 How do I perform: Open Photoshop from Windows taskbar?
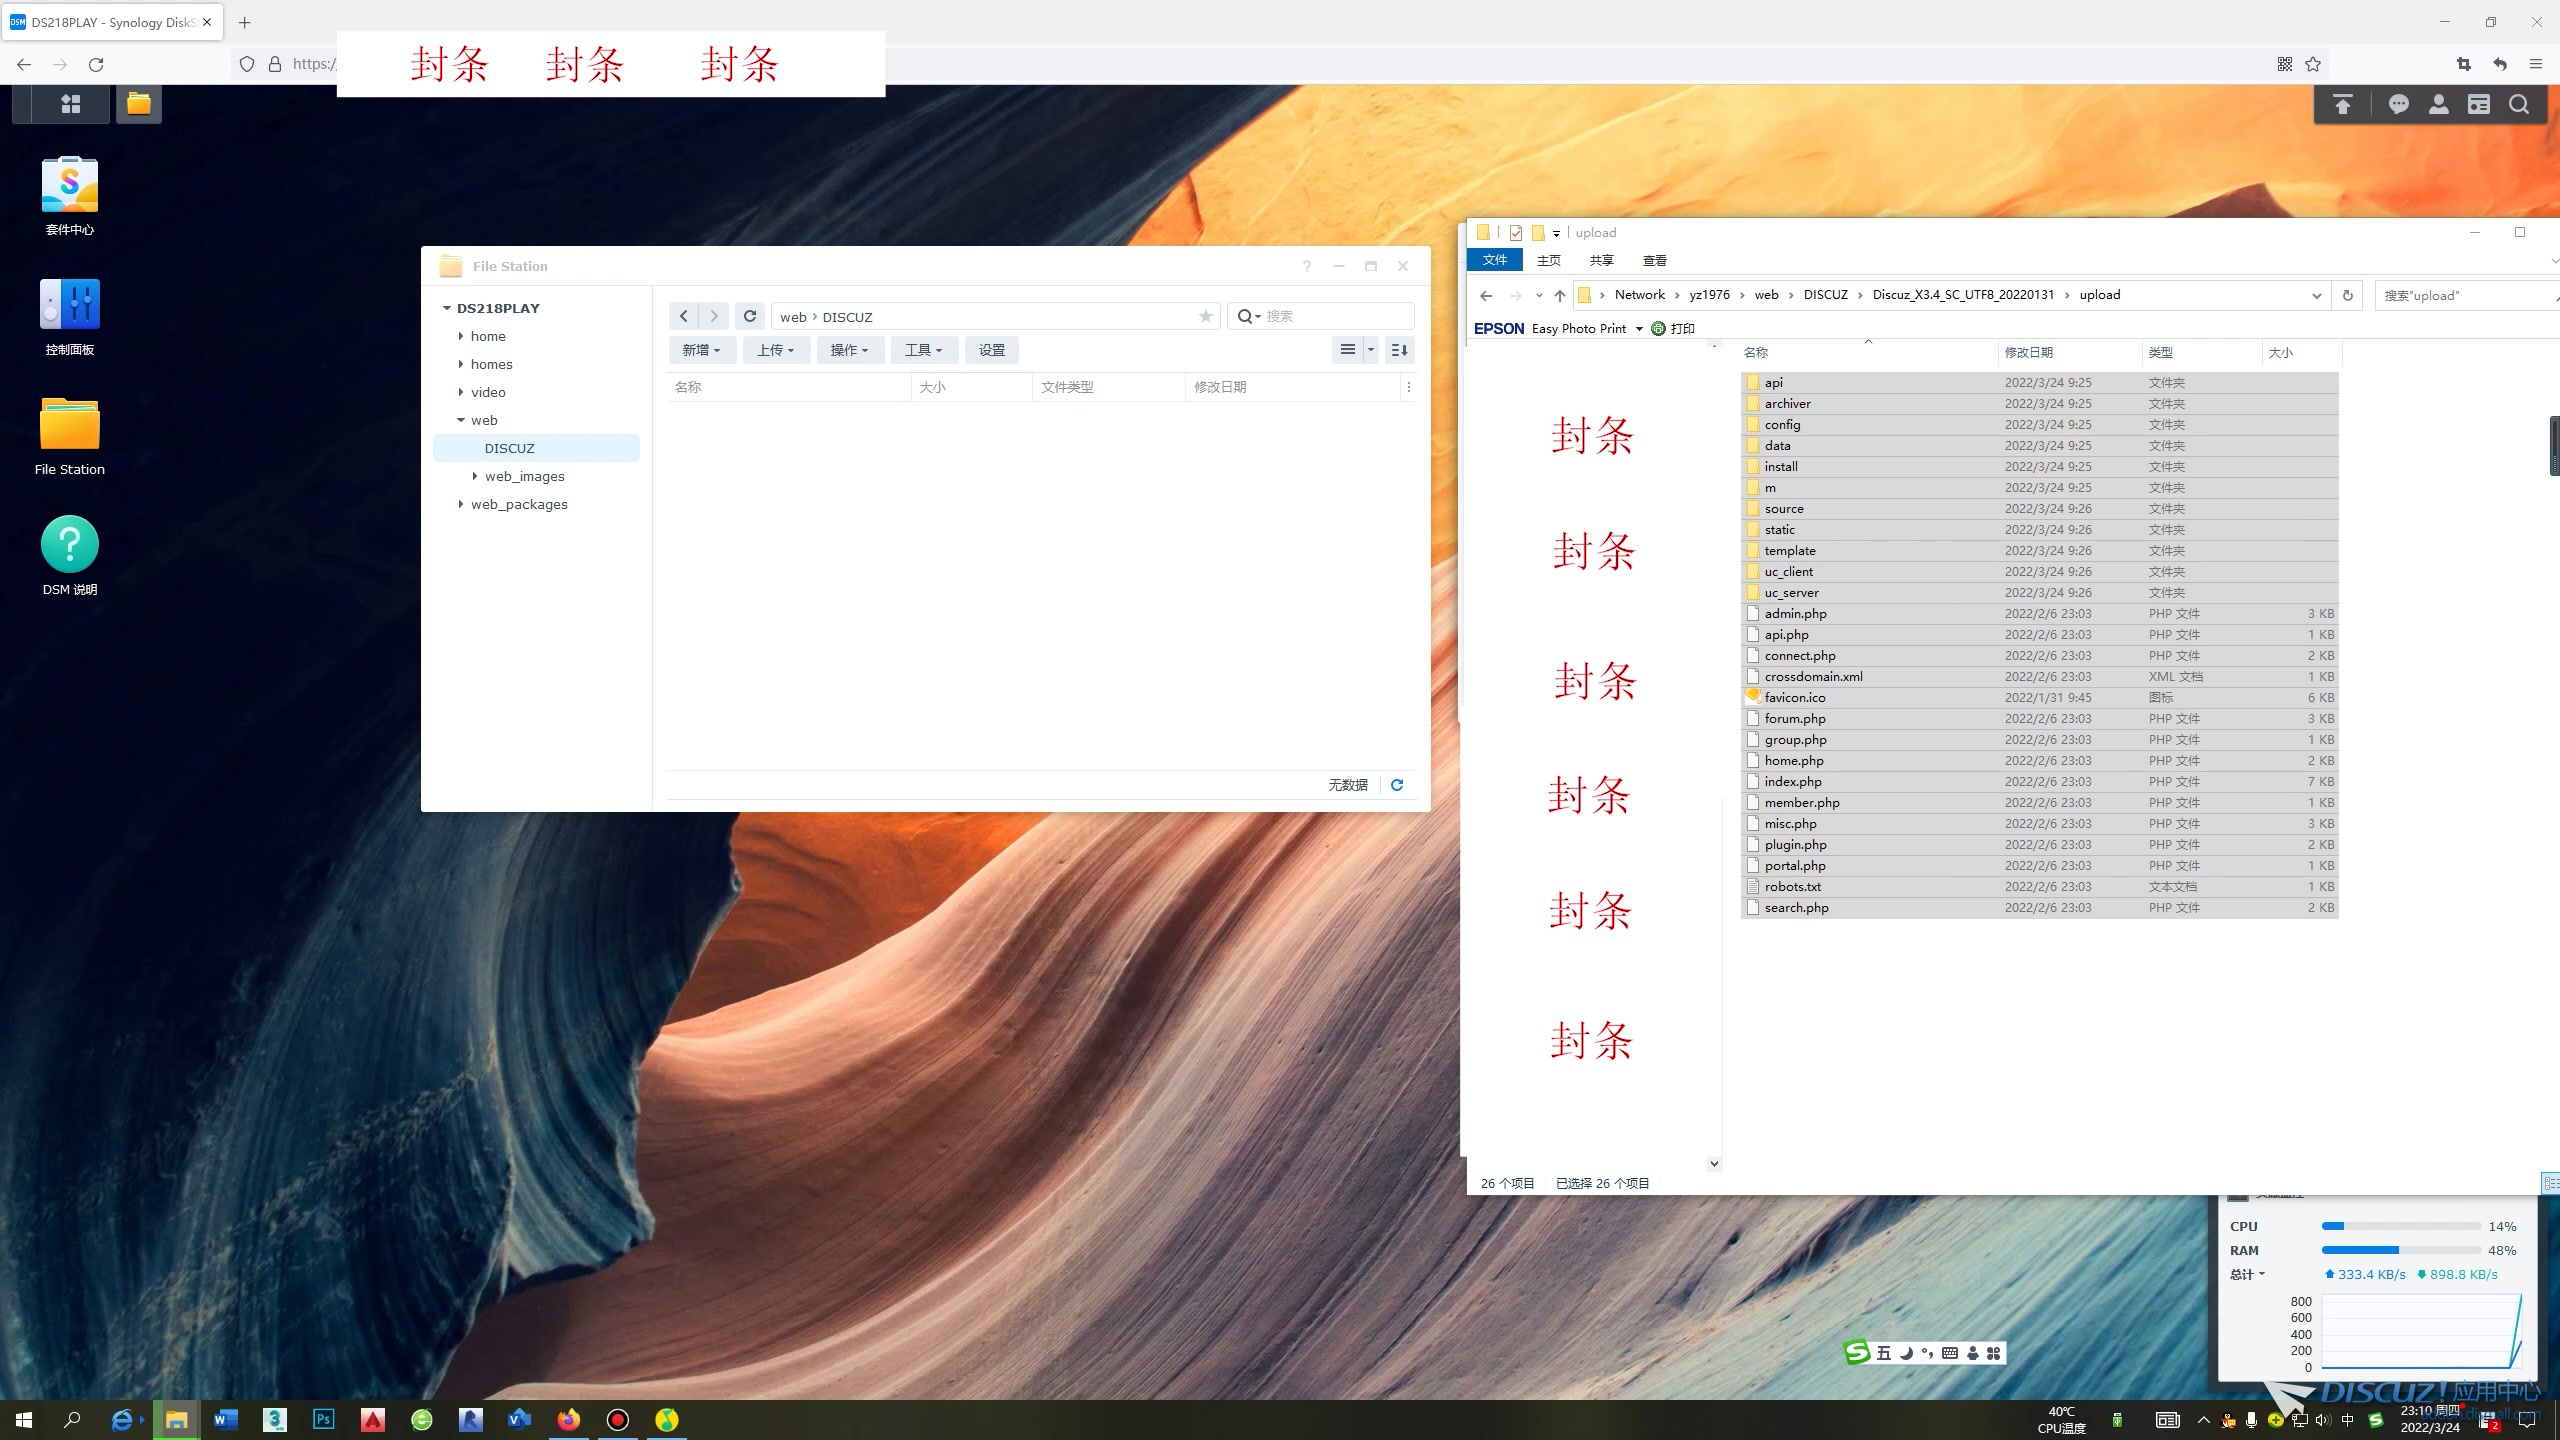tap(324, 1420)
